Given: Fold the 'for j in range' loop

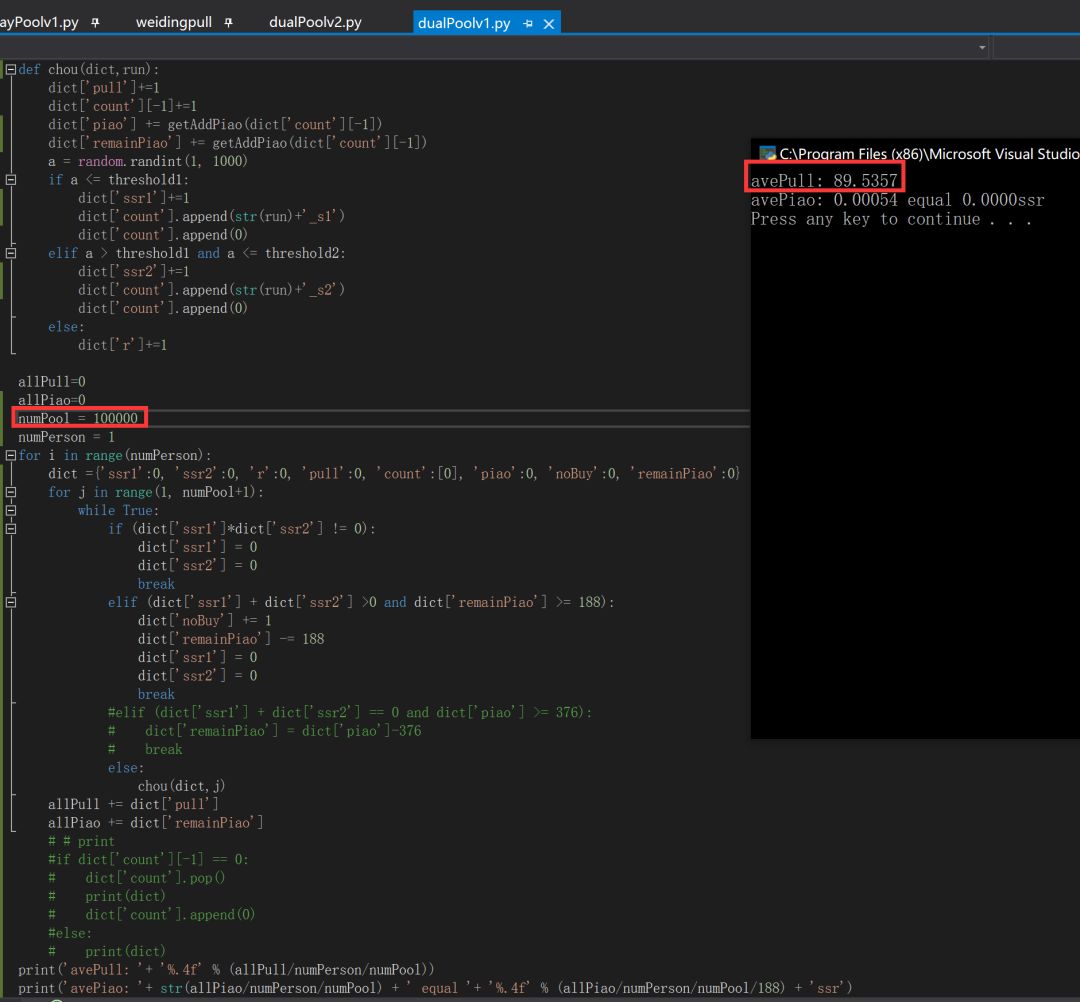Looking at the screenshot, I should 11,492.
